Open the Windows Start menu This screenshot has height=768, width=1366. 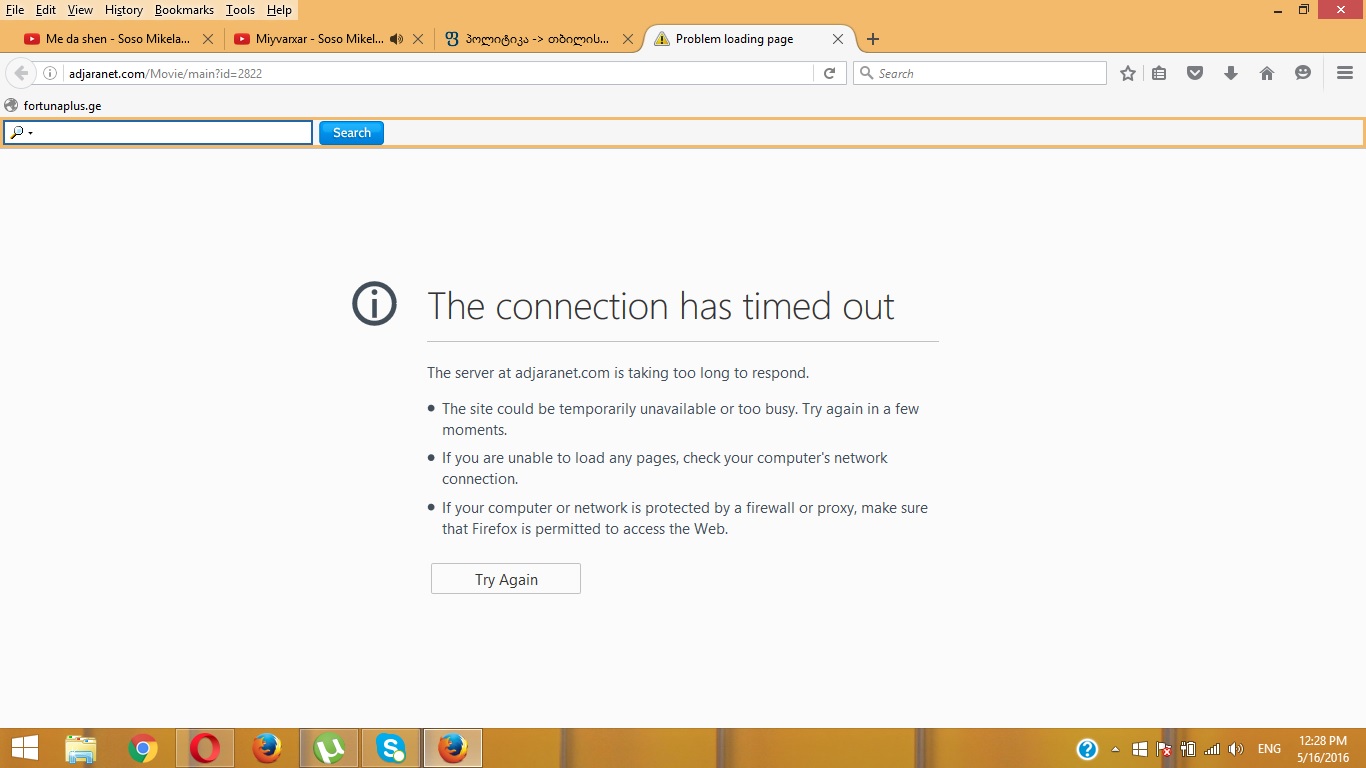click(25, 748)
